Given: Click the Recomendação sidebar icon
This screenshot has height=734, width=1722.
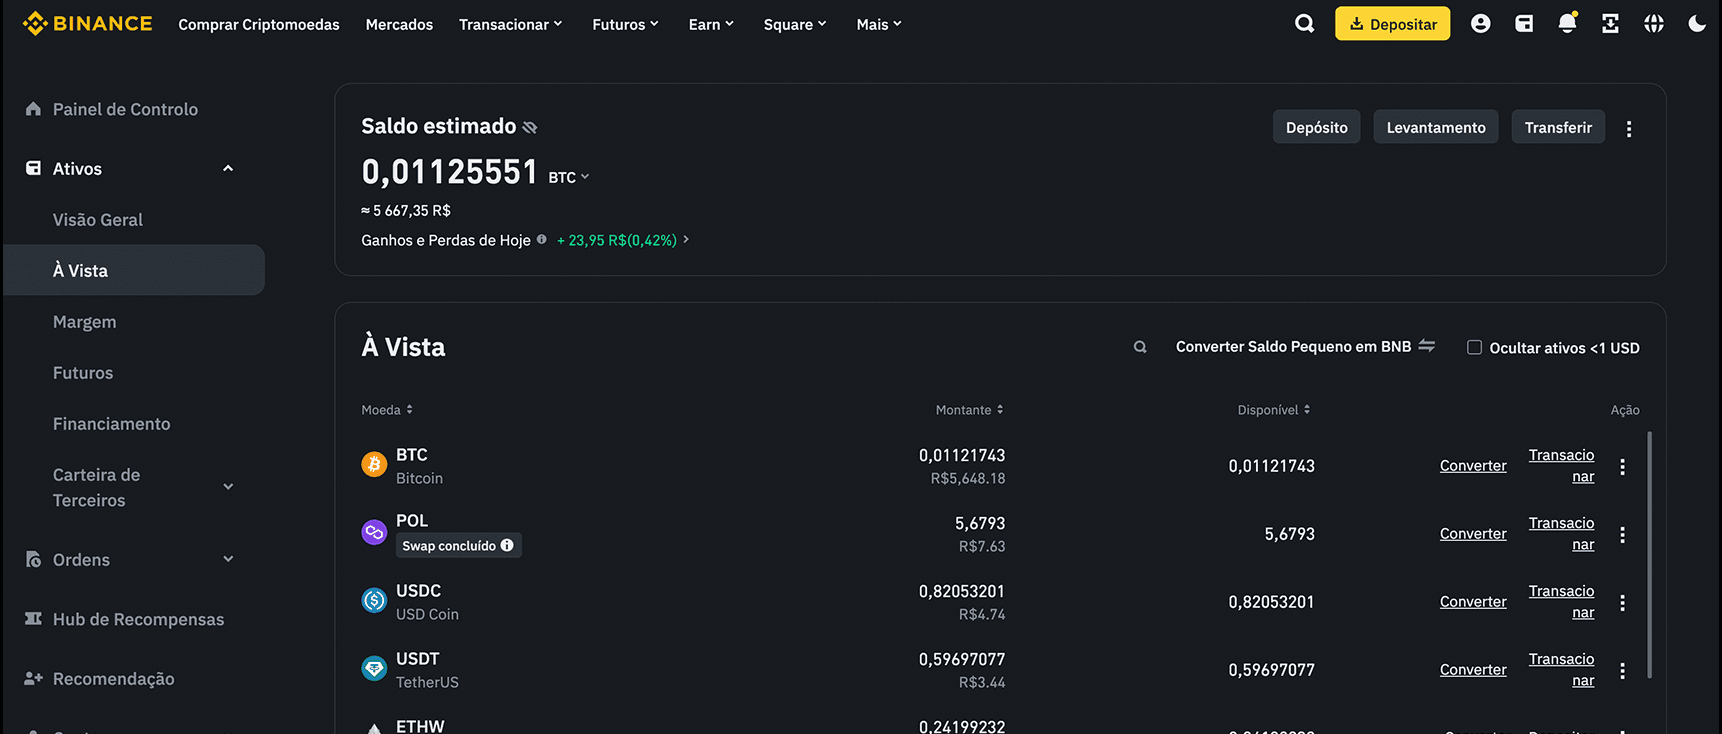Looking at the screenshot, I should 33,678.
